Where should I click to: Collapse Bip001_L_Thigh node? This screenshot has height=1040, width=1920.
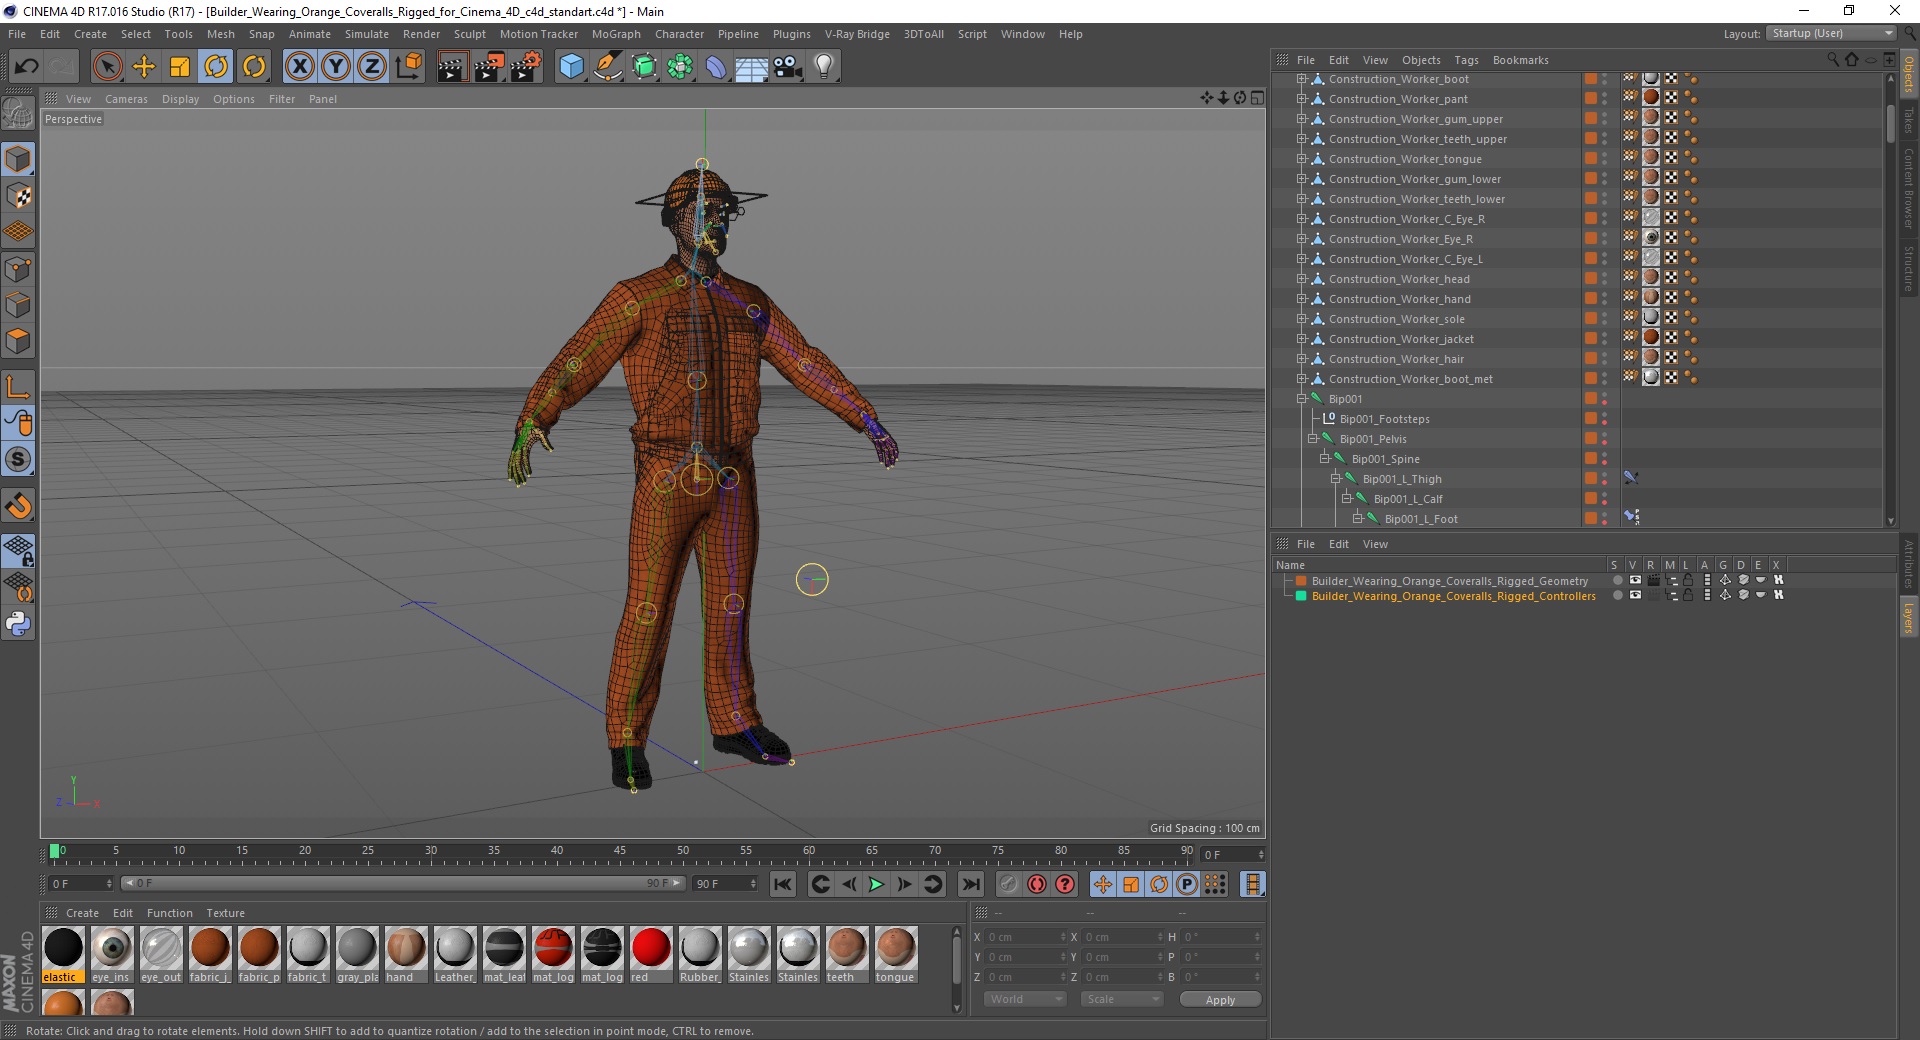tap(1336, 479)
